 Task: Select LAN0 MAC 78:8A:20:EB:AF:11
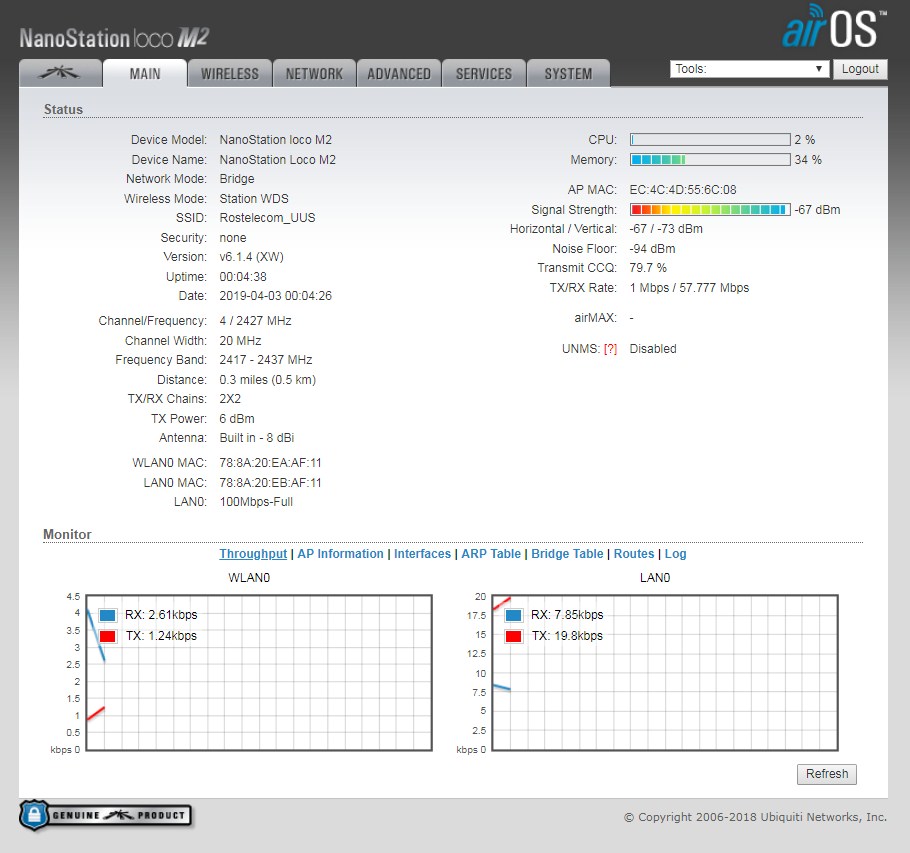270,483
